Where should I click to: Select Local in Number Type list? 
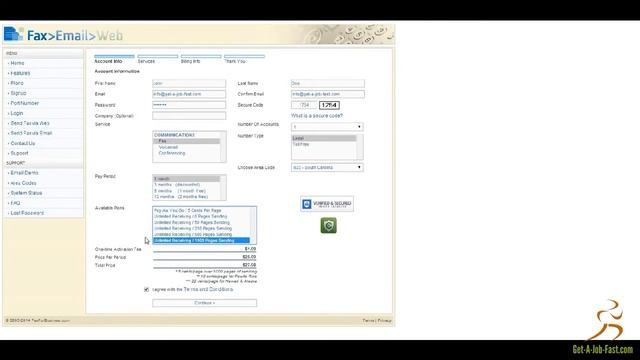point(324,138)
